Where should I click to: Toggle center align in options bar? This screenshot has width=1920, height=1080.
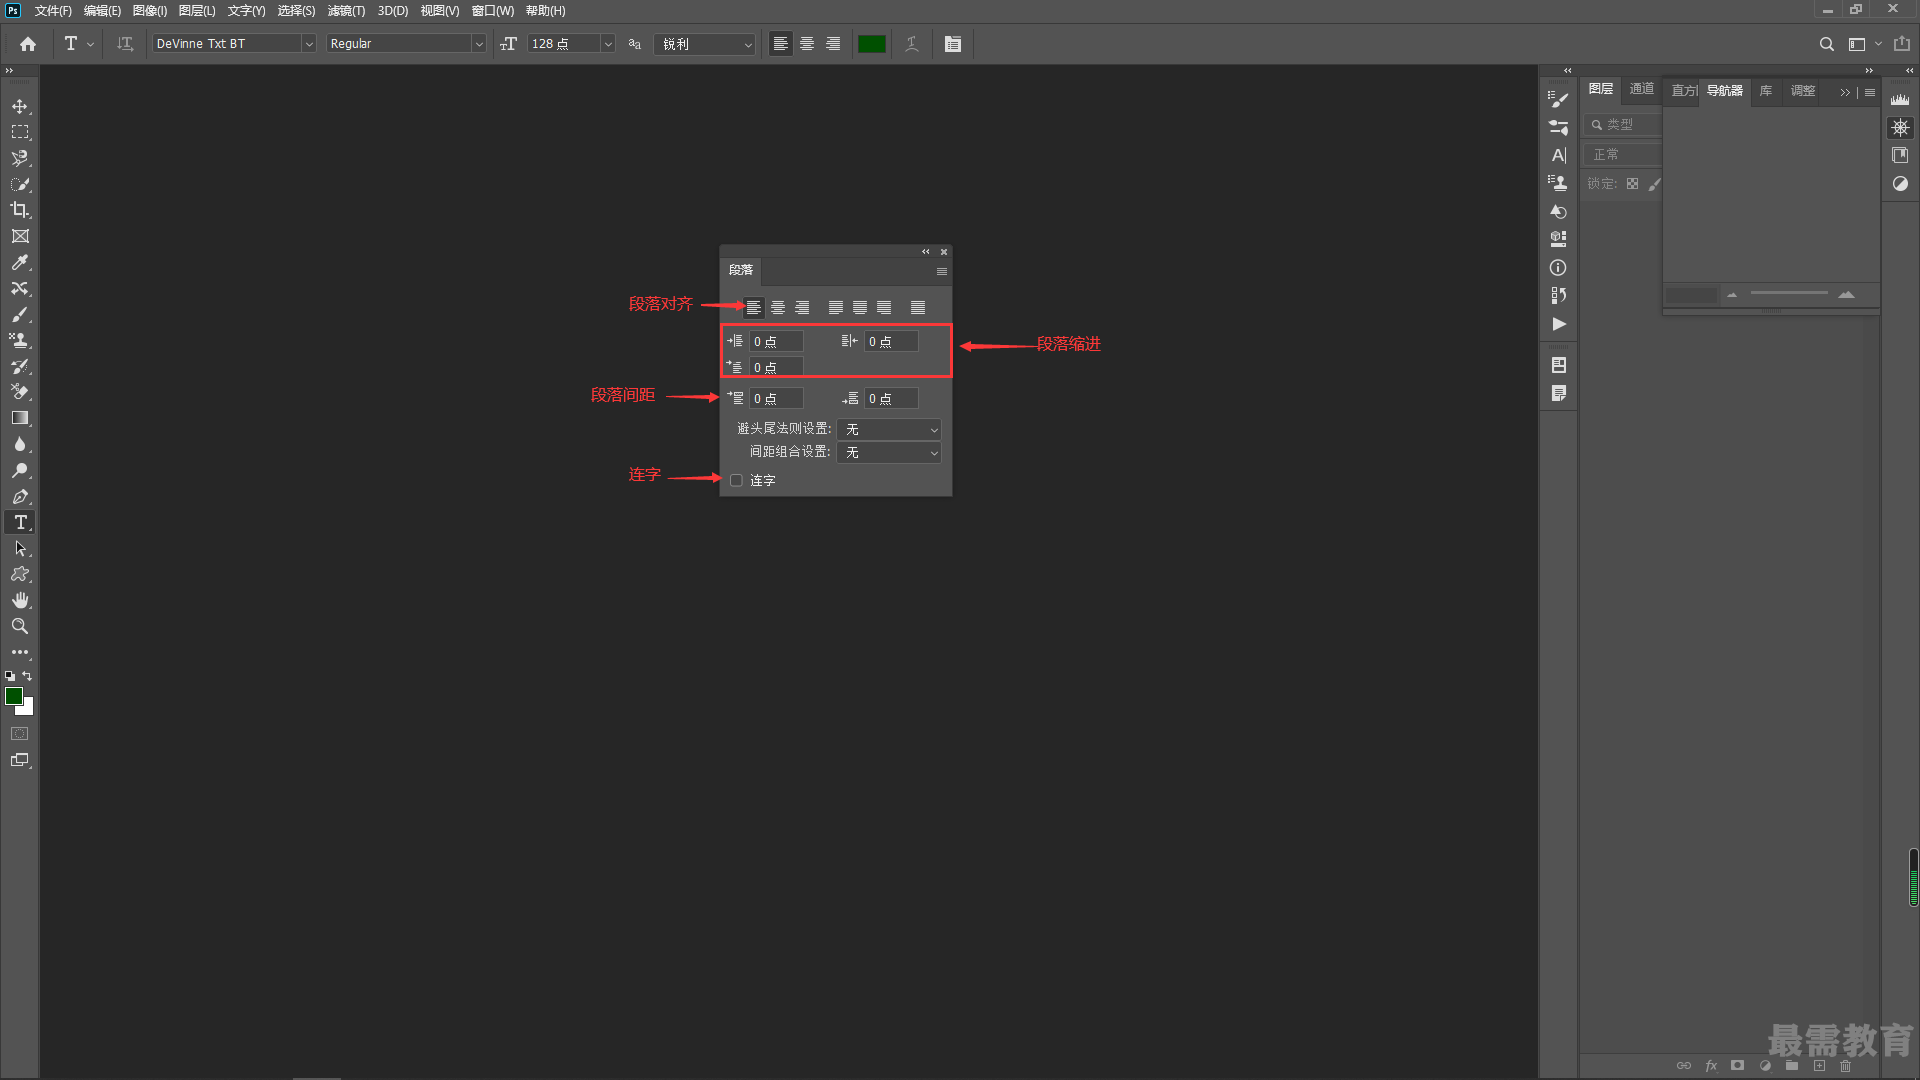807,44
